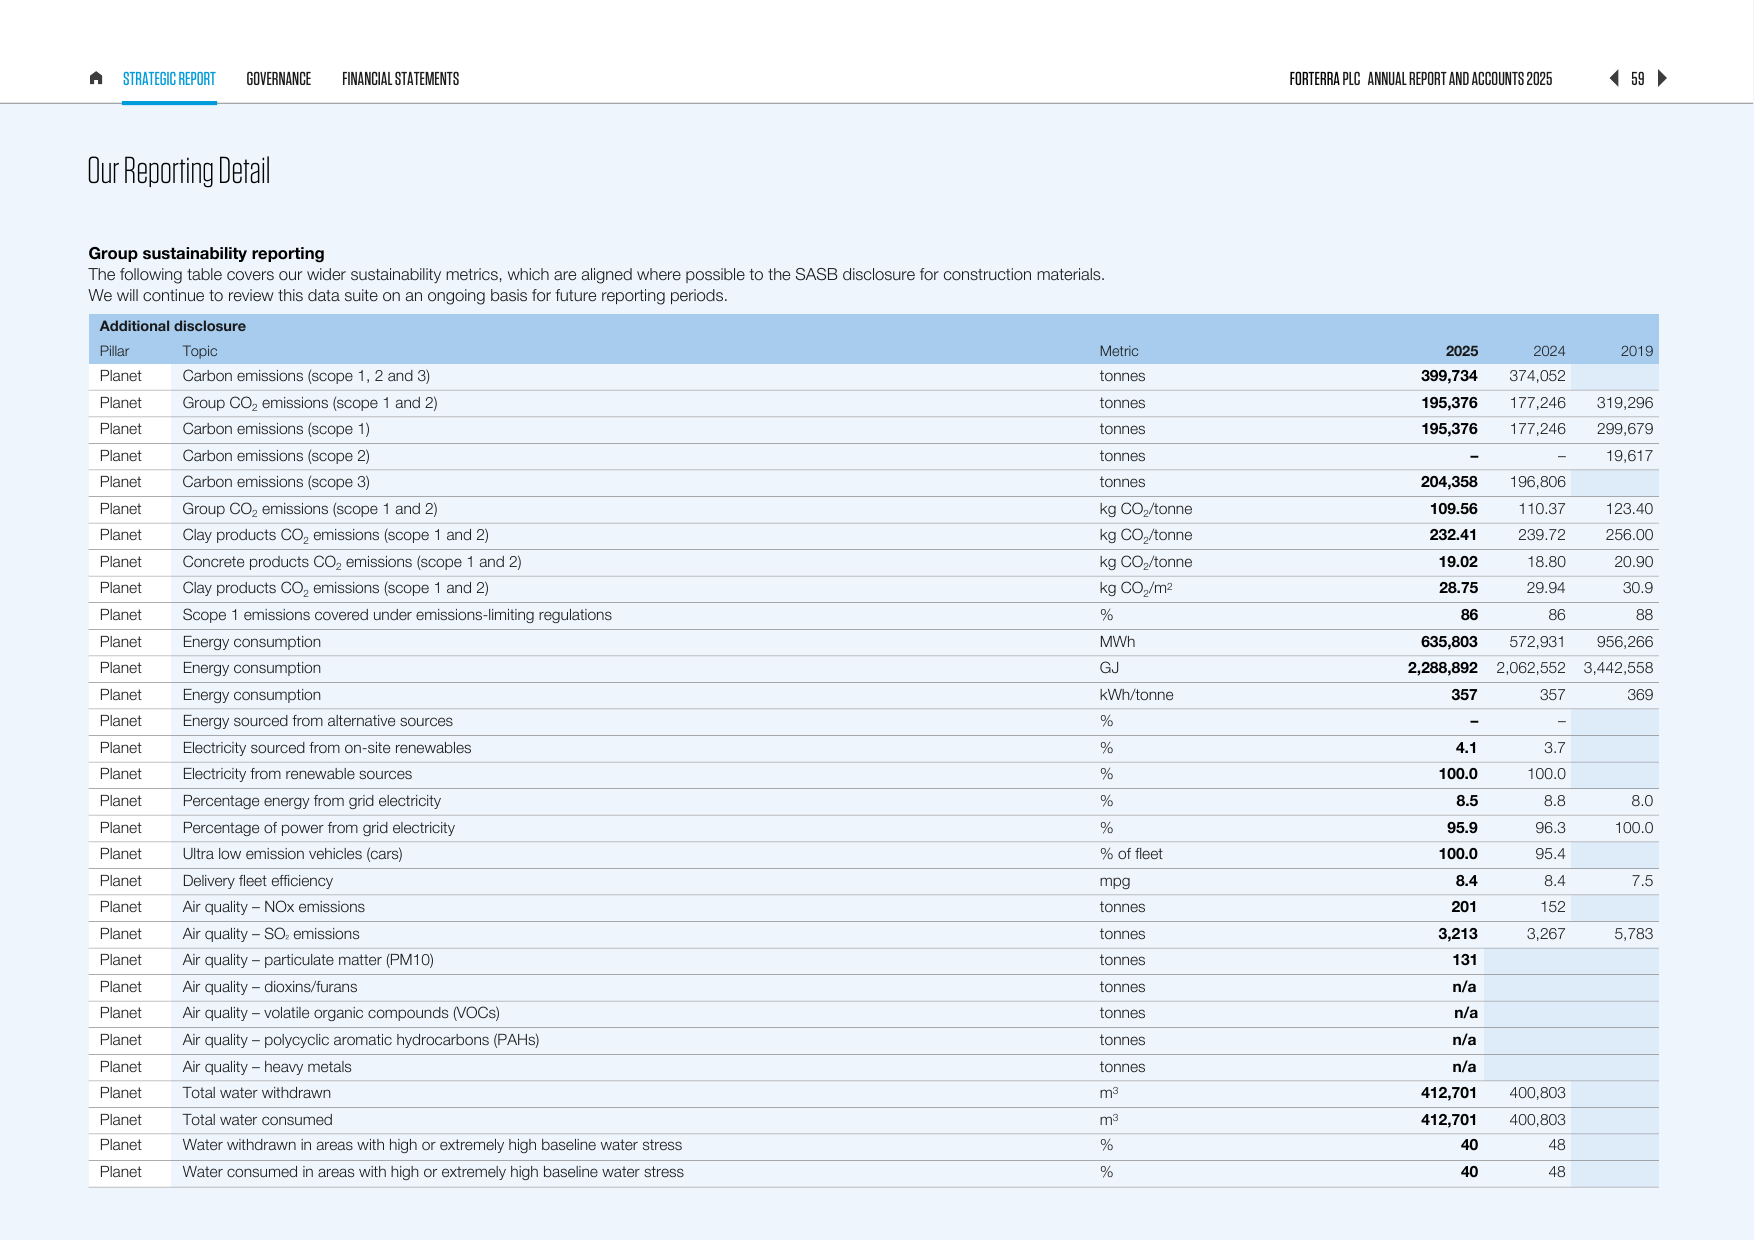Open the Strategic Report tab

[x=169, y=79]
